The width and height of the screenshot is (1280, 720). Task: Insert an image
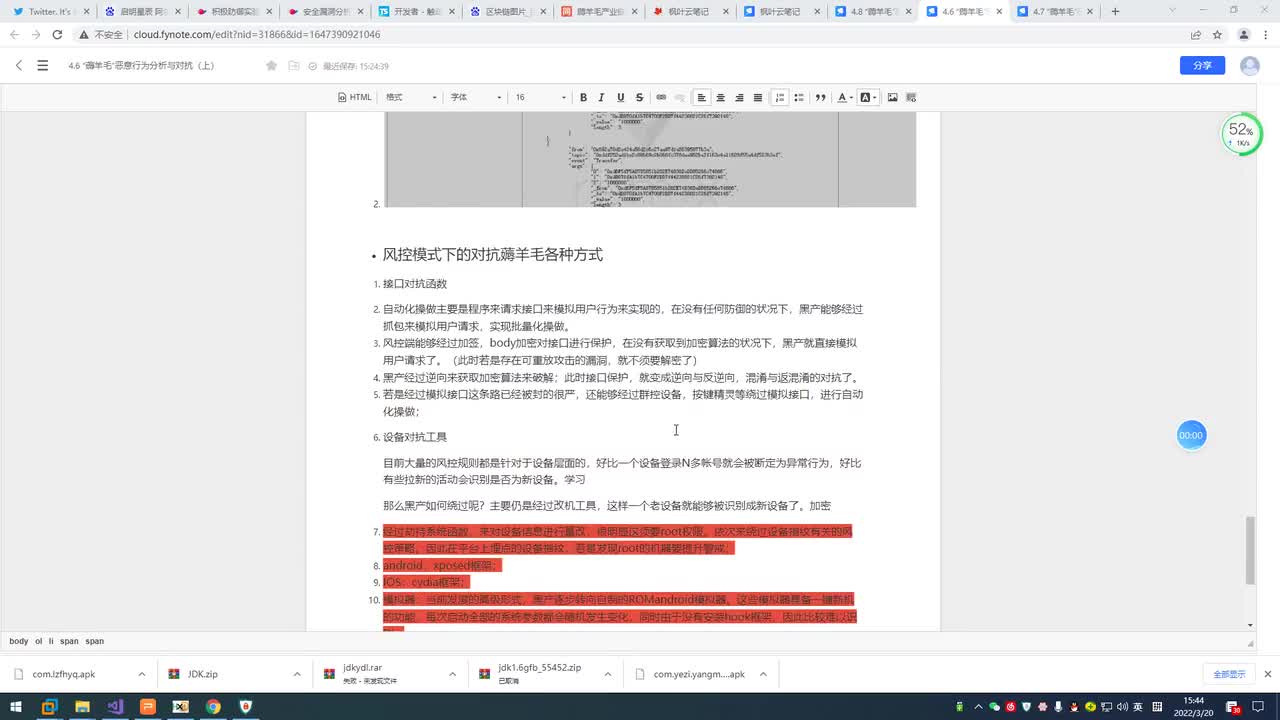point(892,97)
